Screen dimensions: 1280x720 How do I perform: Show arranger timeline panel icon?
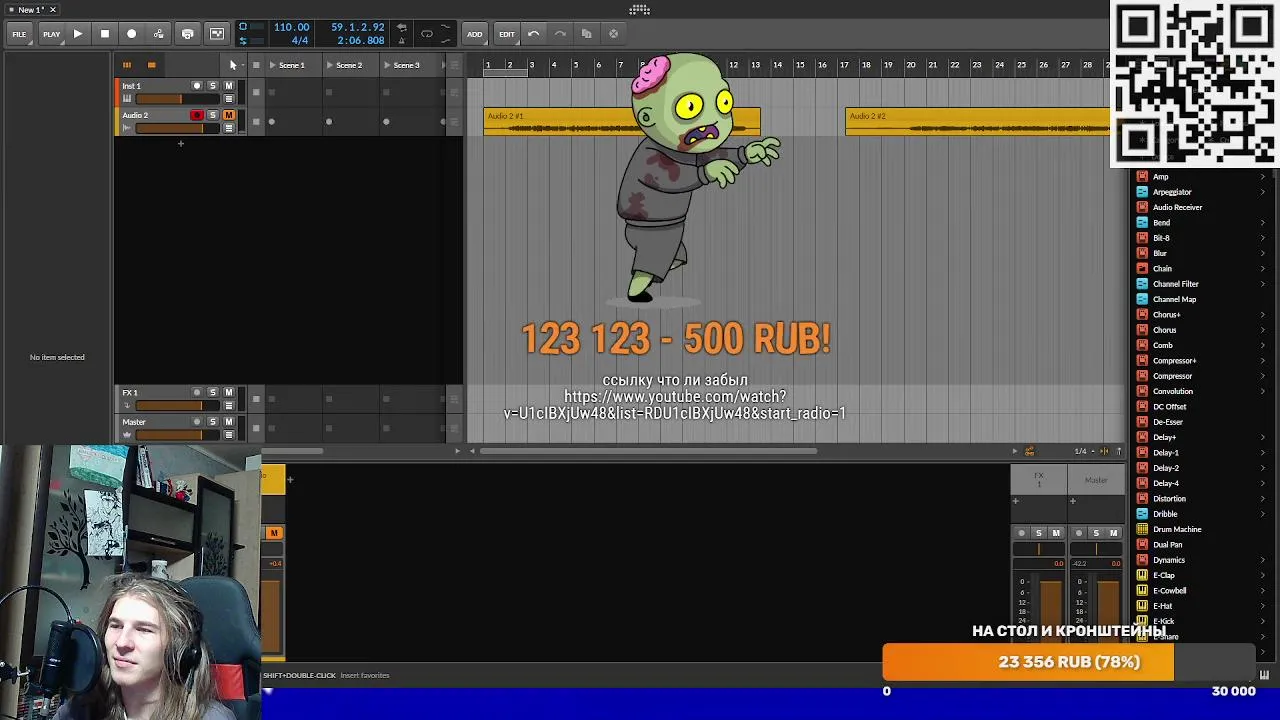(151, 65)
